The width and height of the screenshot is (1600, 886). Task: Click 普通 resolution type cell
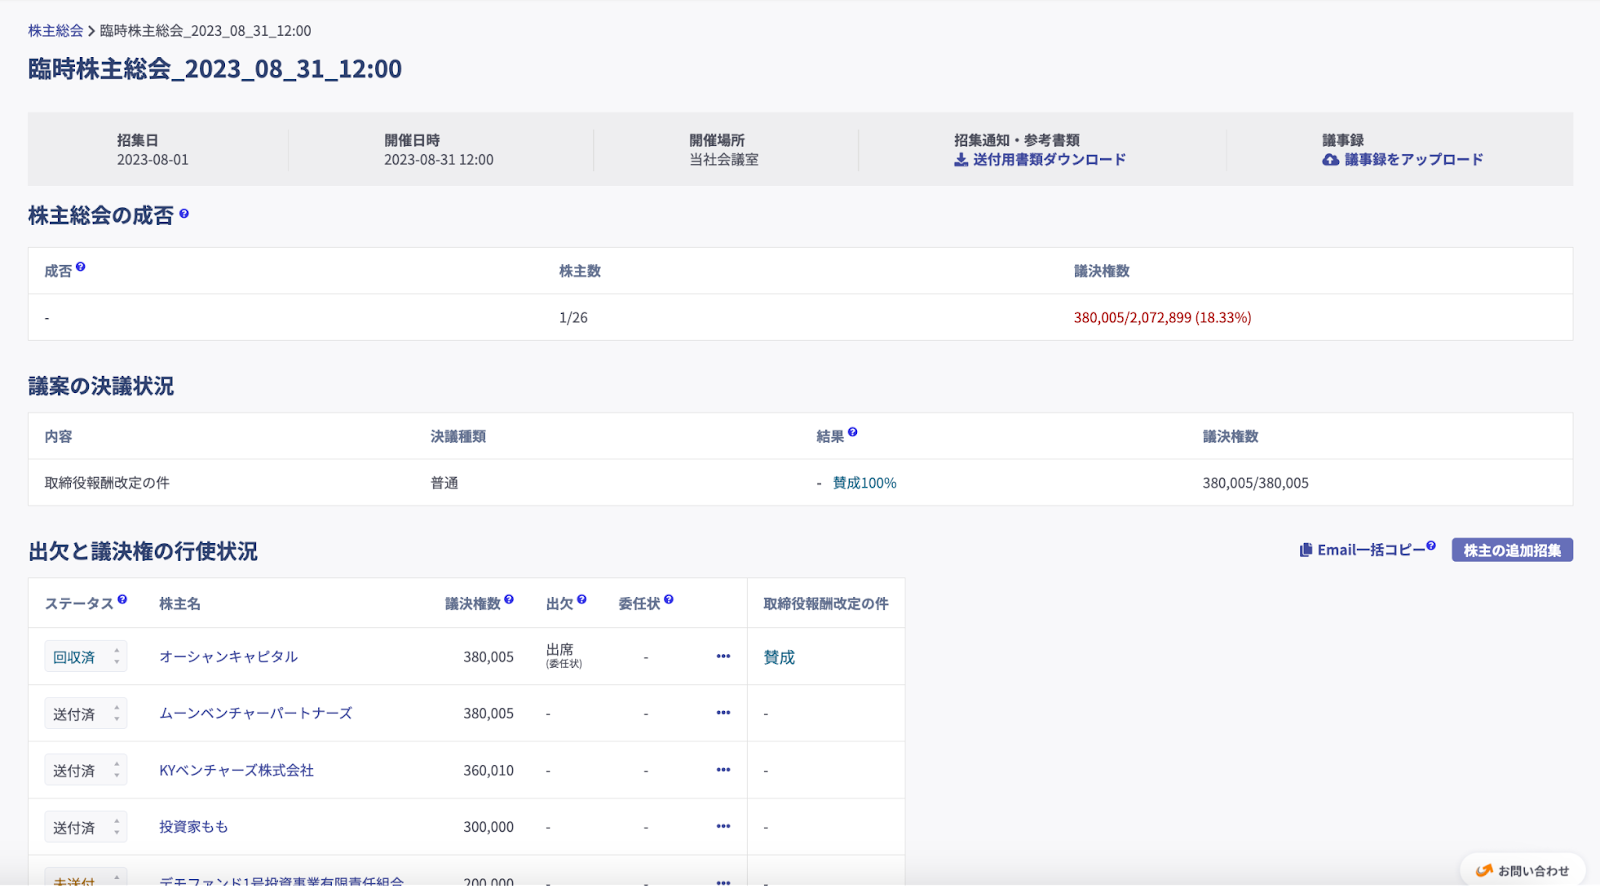click(x=444, y=483)
